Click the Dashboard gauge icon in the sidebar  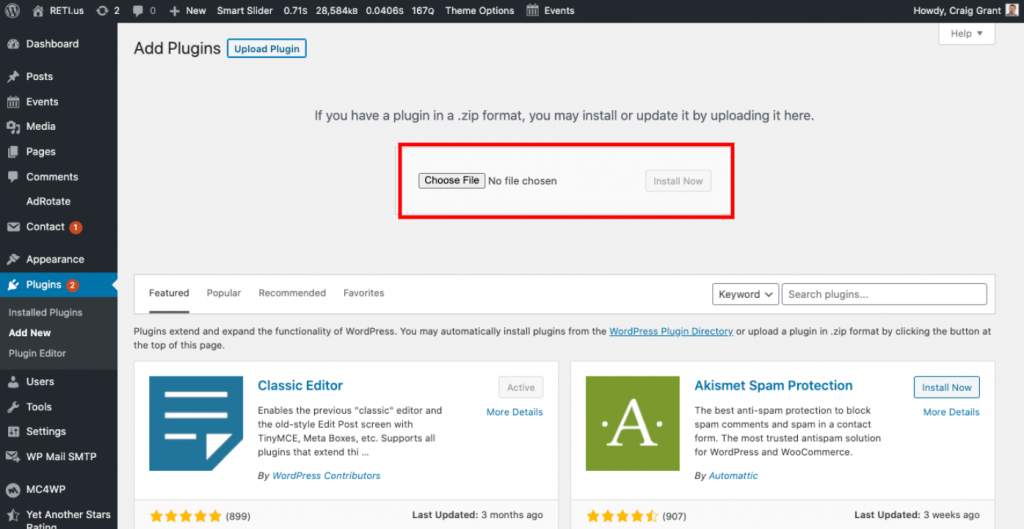click(13, 44)
